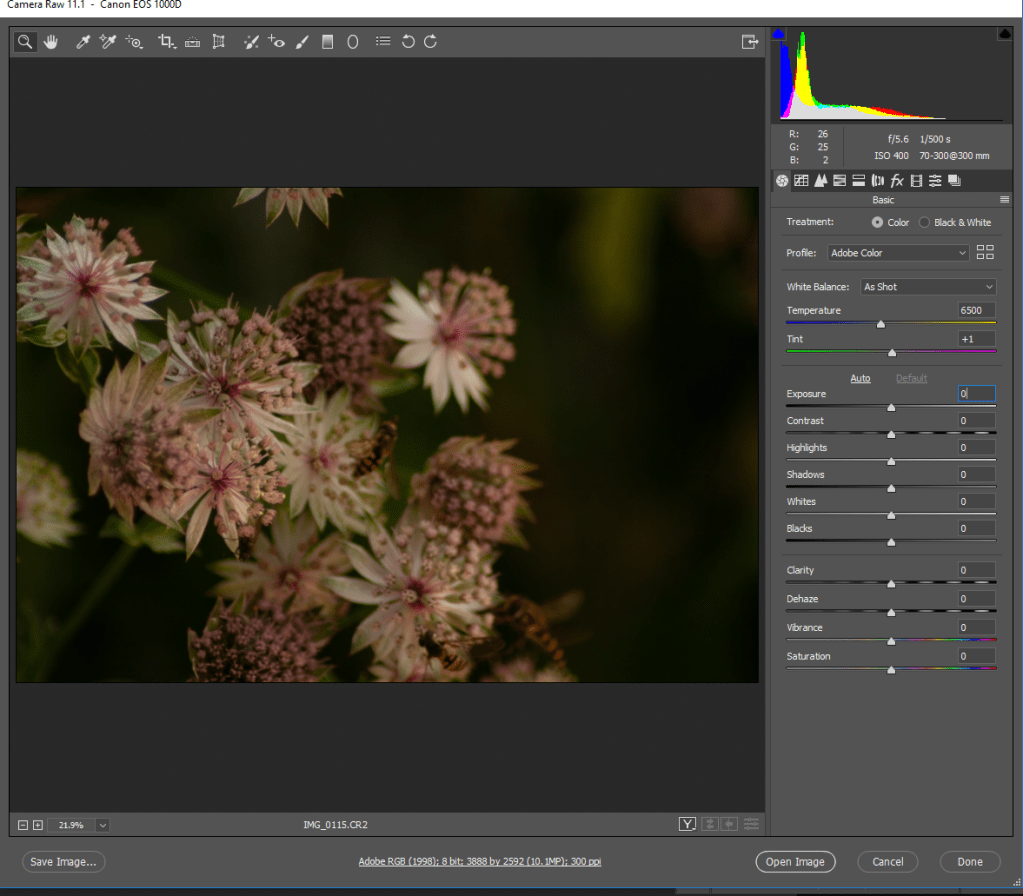Select the Adjustment Brush tool
1023x896 pixels.
[302, 42]
